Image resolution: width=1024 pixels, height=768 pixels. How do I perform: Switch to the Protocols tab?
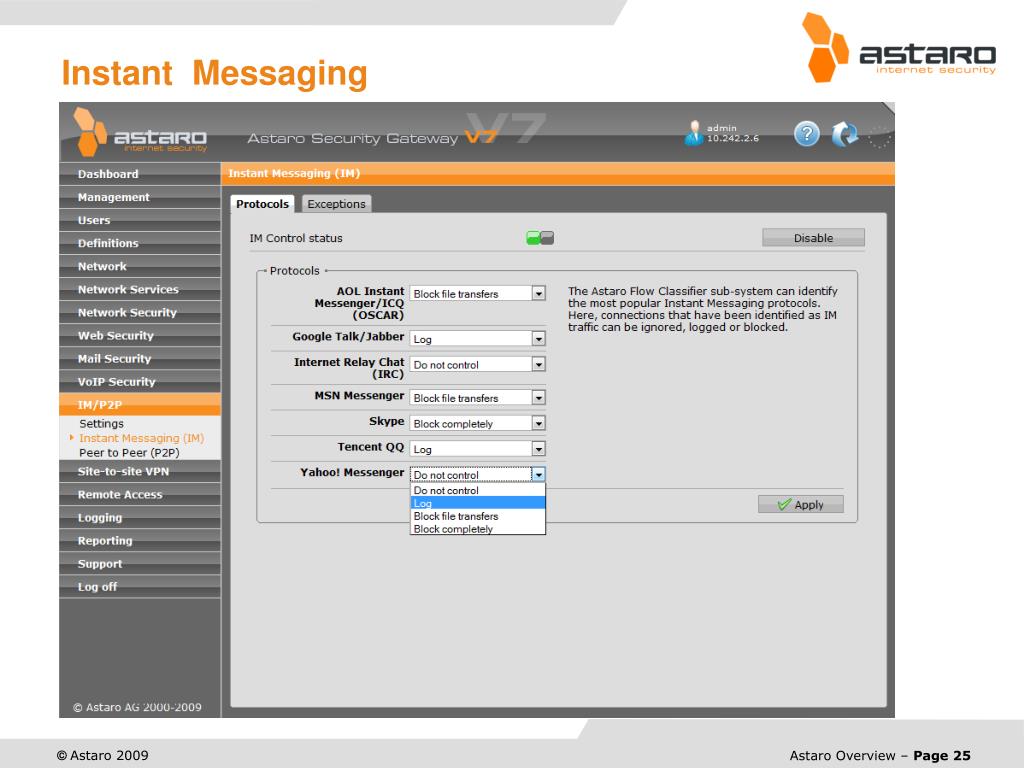[262, 204]
